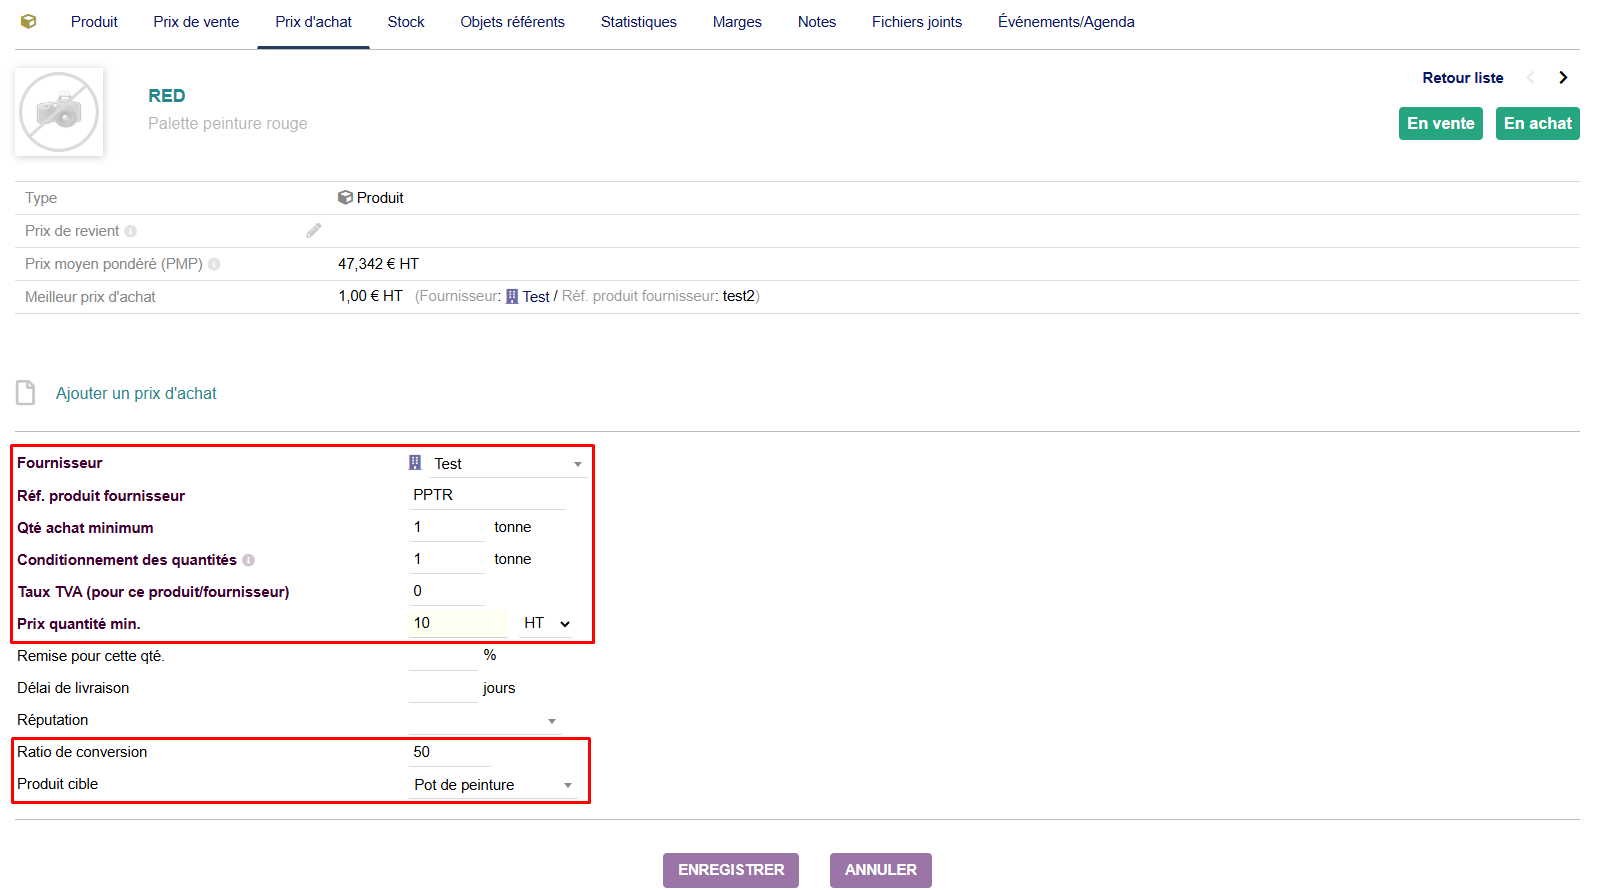Screen dimensions: 1598x890
Task: Click the product photo placeholder thumbnail
Action: click(59, 112)
